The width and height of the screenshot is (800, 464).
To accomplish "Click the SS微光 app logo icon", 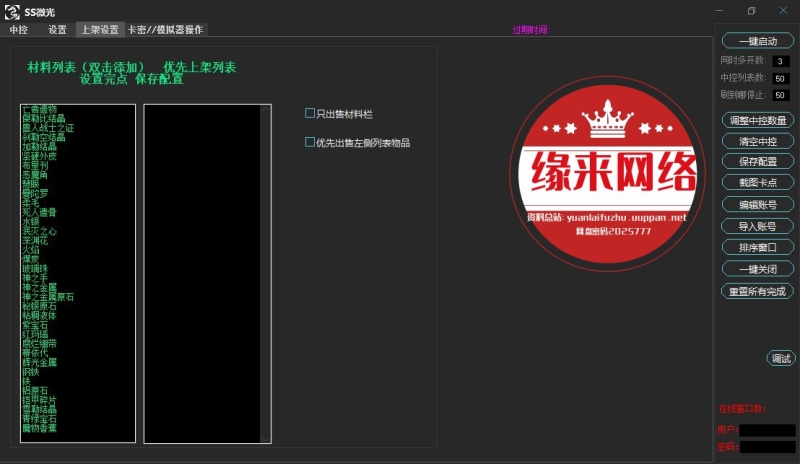I will point(12,12).
